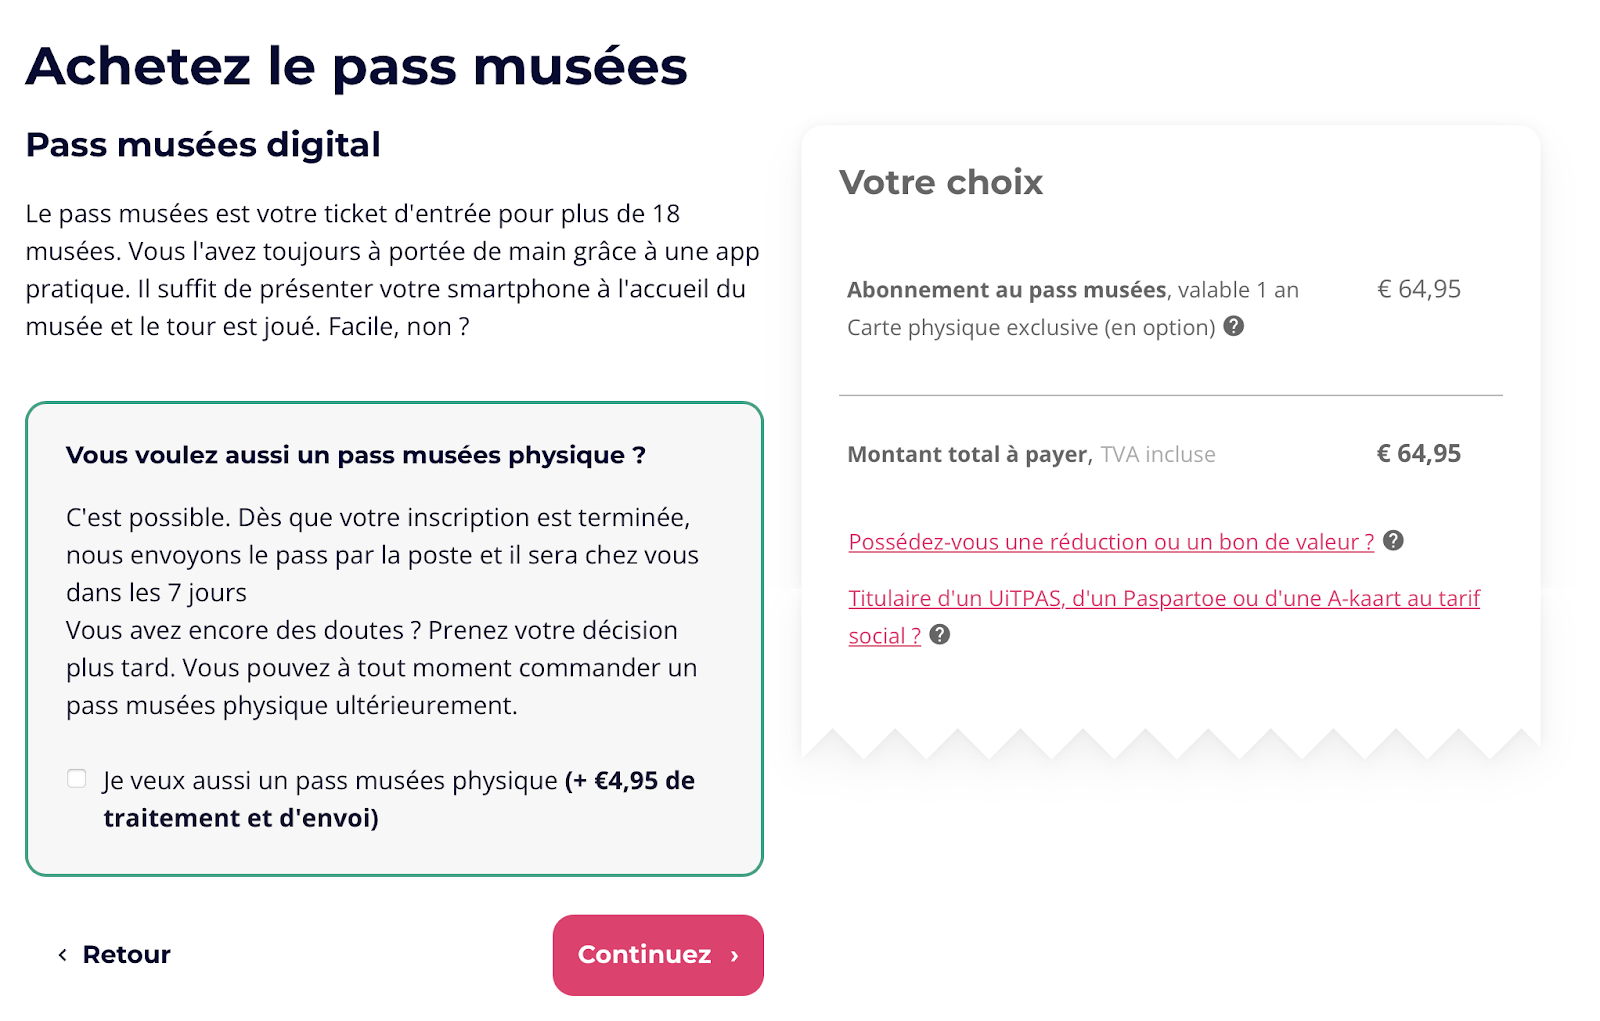Click the 'Votre choix' summary heading
Screen dimensions: 1600x1021
(941, 183)
